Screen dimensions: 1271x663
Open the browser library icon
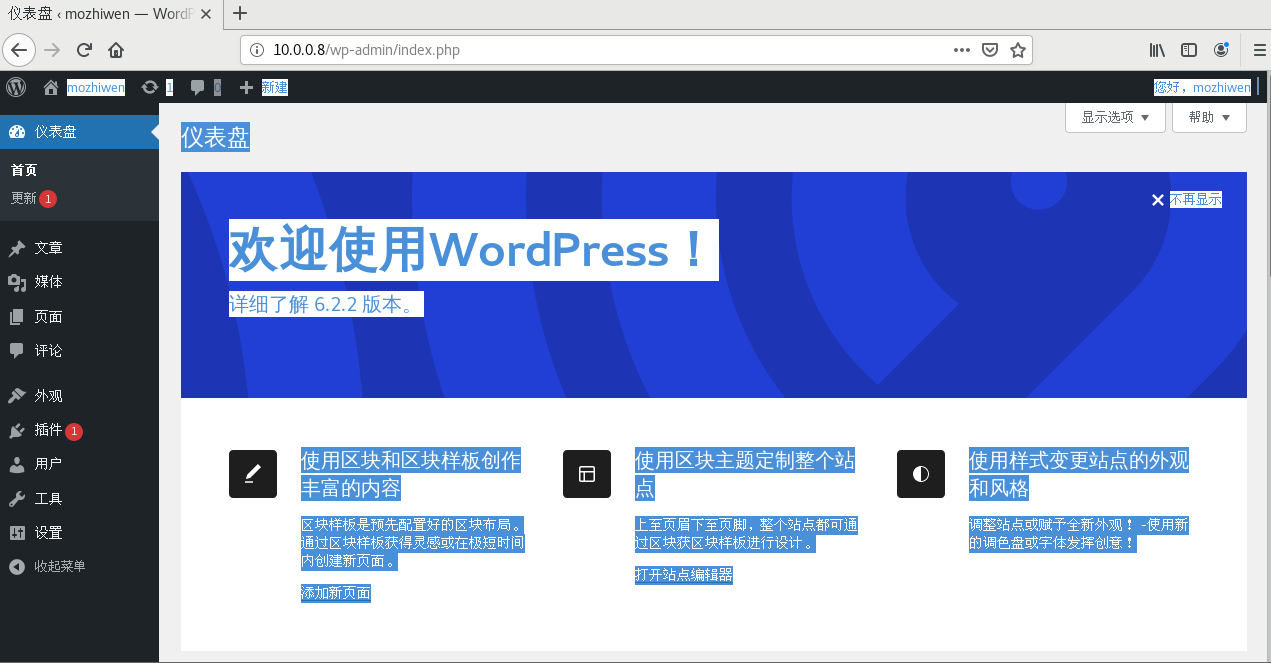tap(1157, 50)
